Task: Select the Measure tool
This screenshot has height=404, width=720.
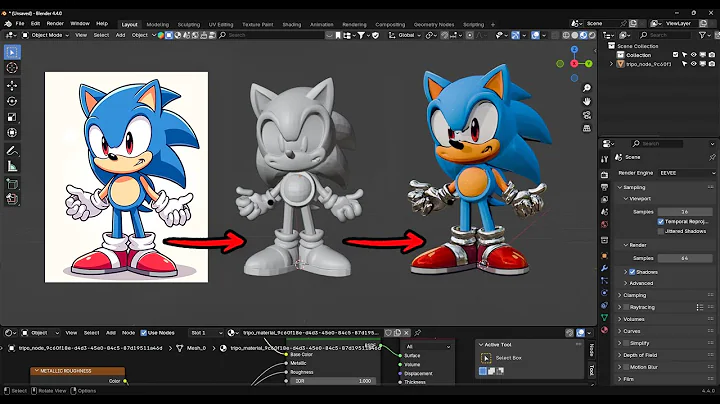Action: point(12,166)
